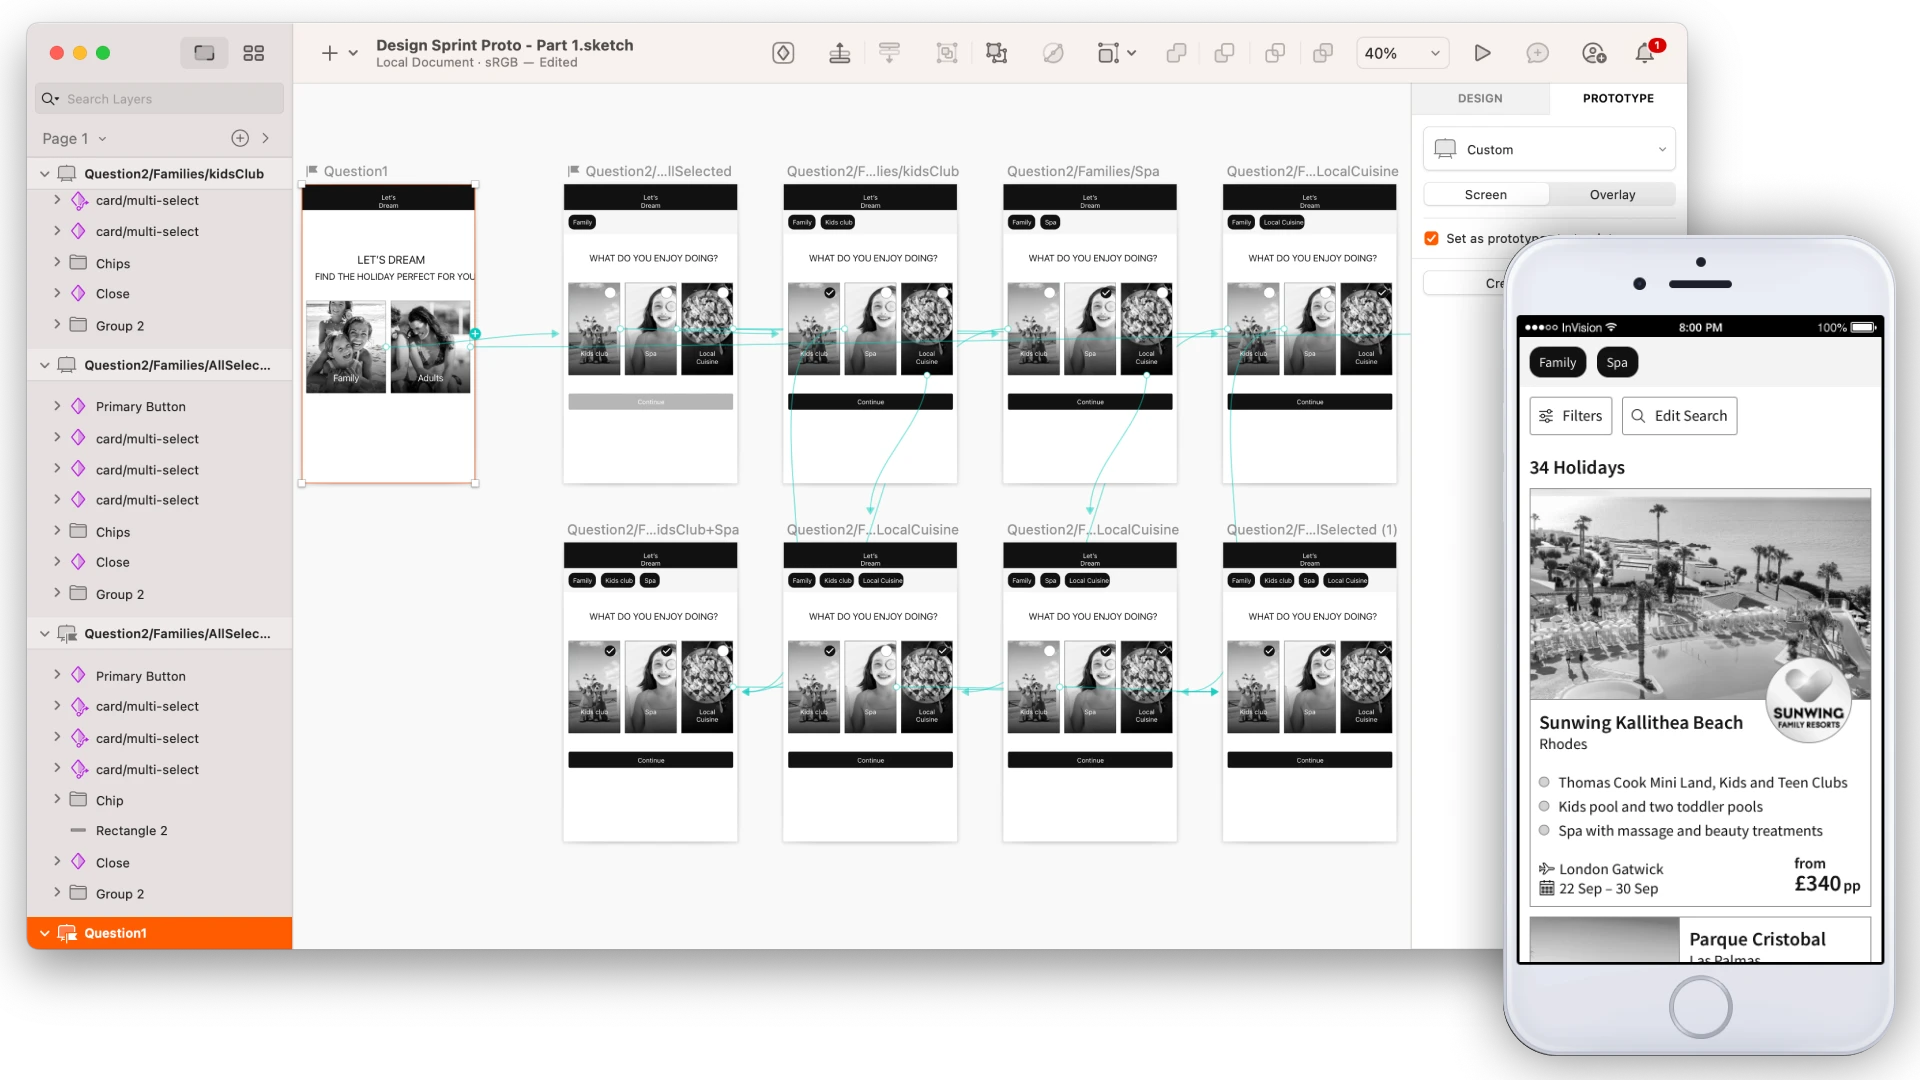Viewport: 1920px width, 1080px height.
Task: Click the Search Layers input field
Action: tap(158, 98)
